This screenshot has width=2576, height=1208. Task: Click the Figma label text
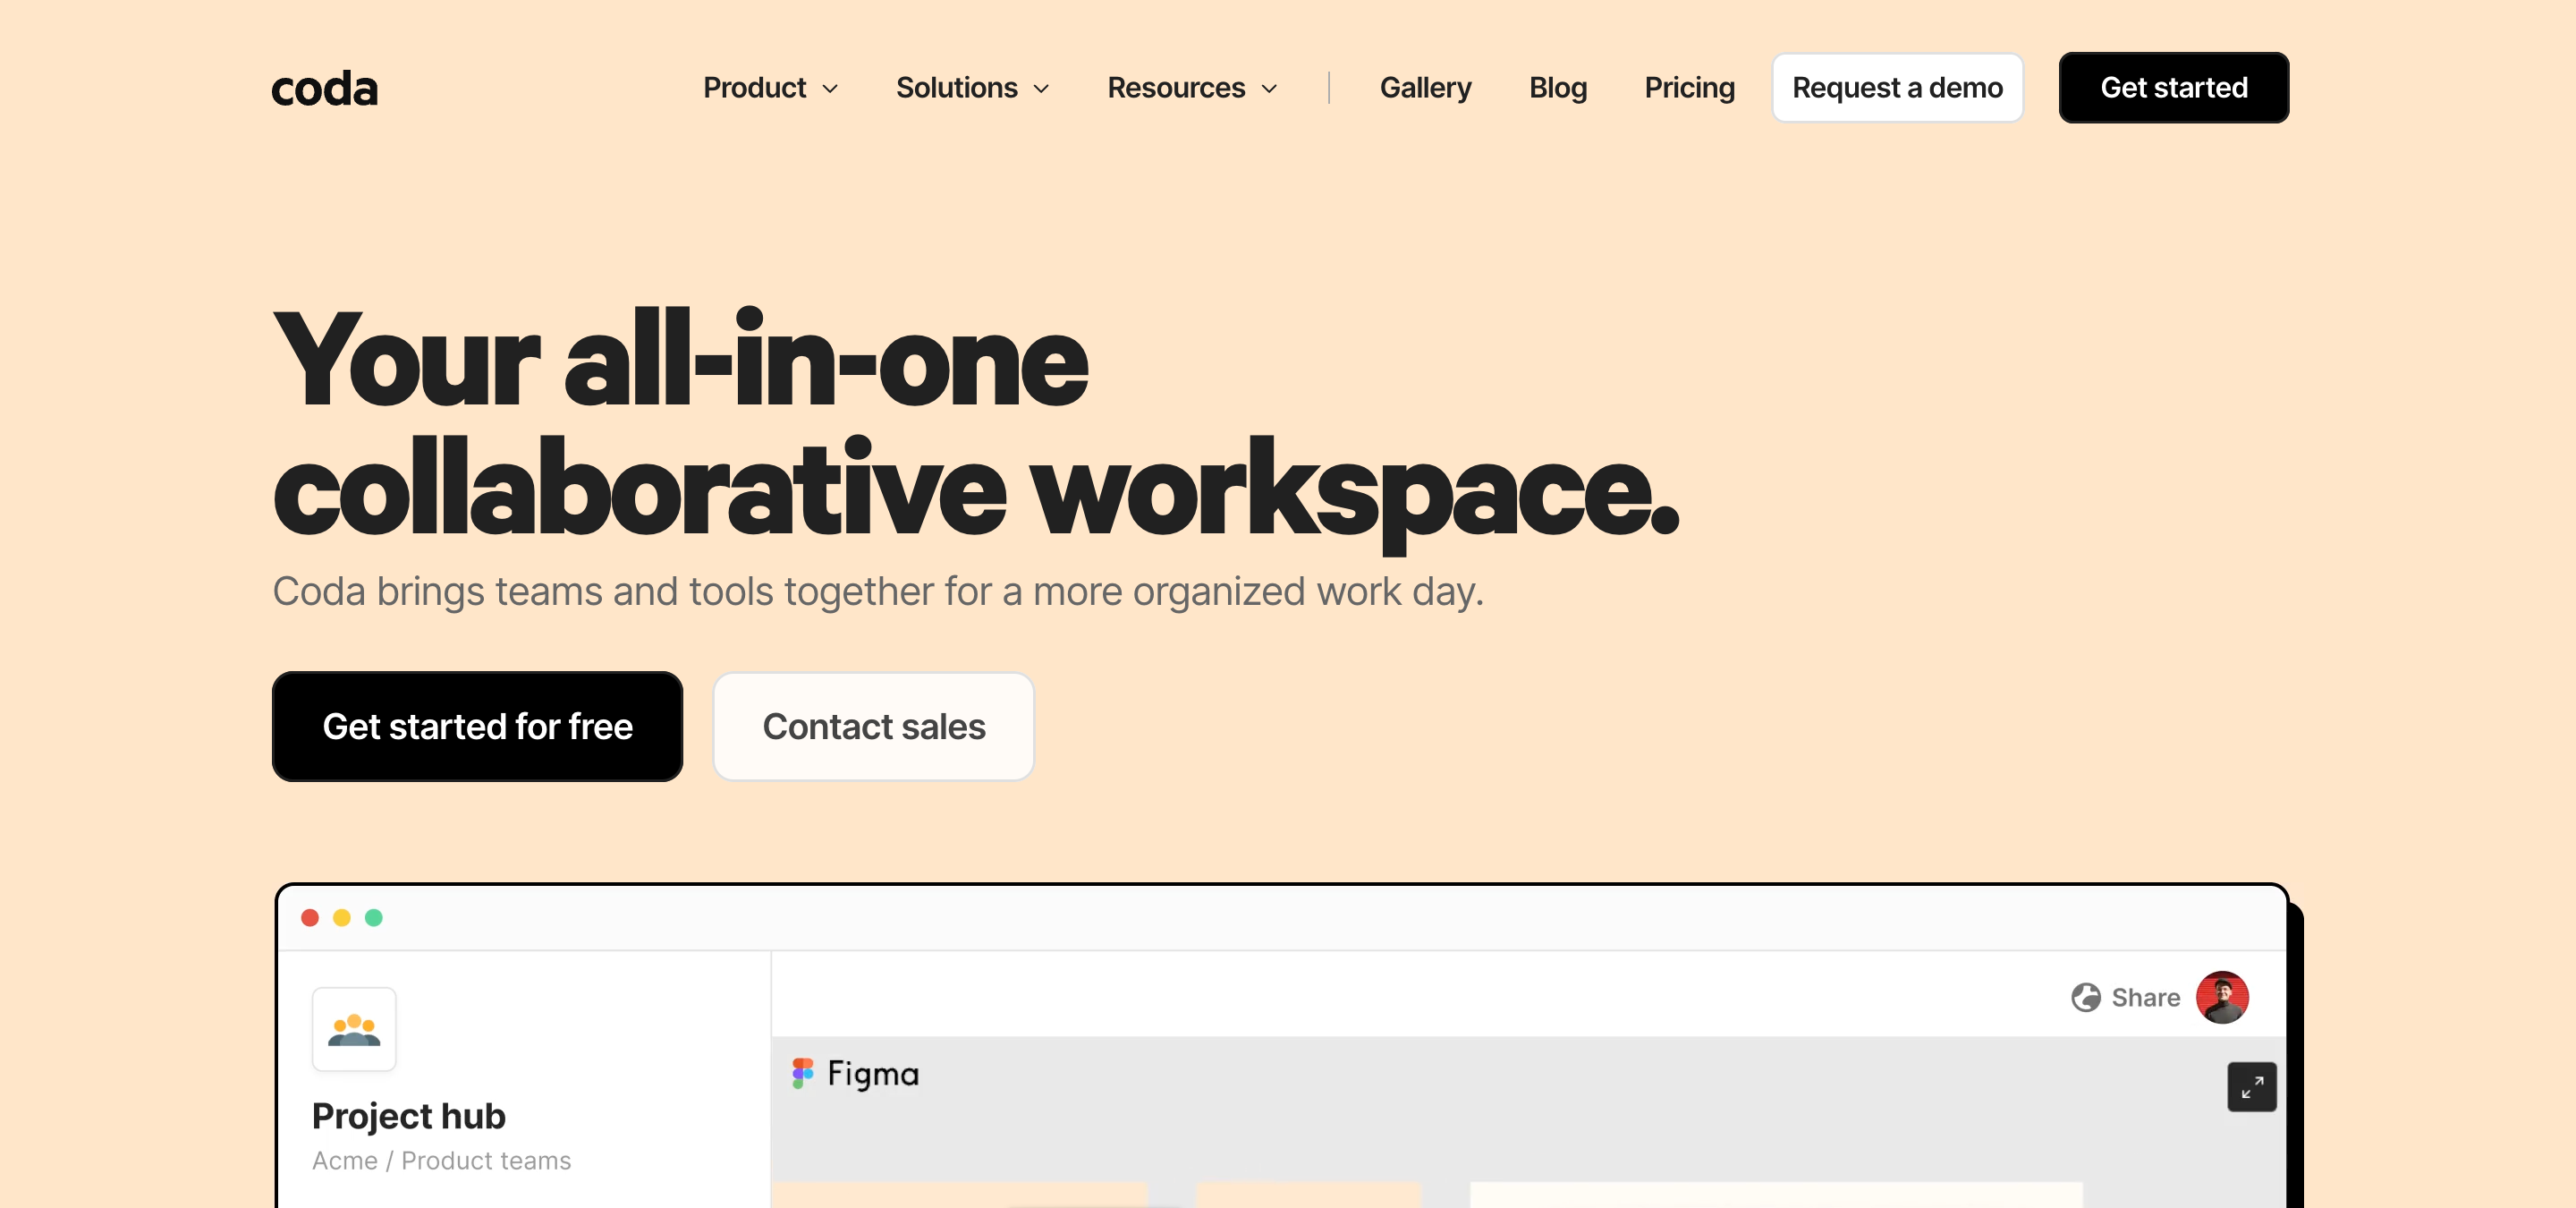click(873, 1074)
